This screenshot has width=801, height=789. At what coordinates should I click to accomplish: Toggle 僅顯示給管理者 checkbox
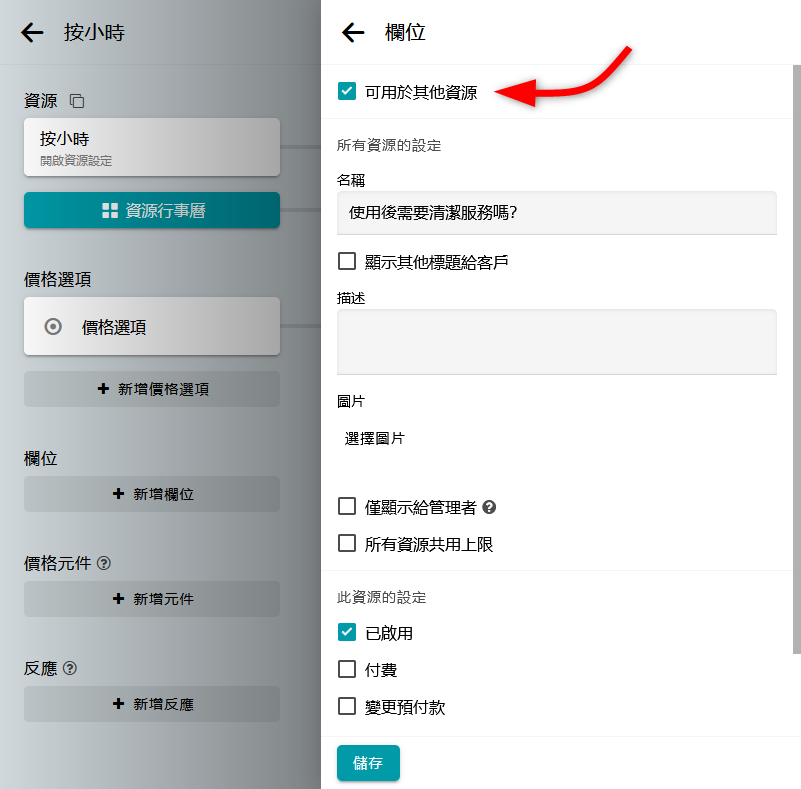[347, 506]
